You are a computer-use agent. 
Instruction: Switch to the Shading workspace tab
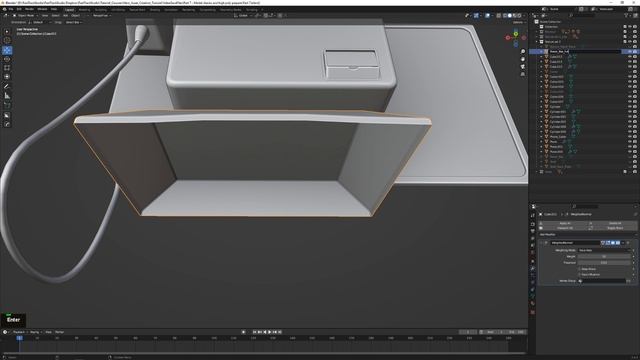click(155, 9)
